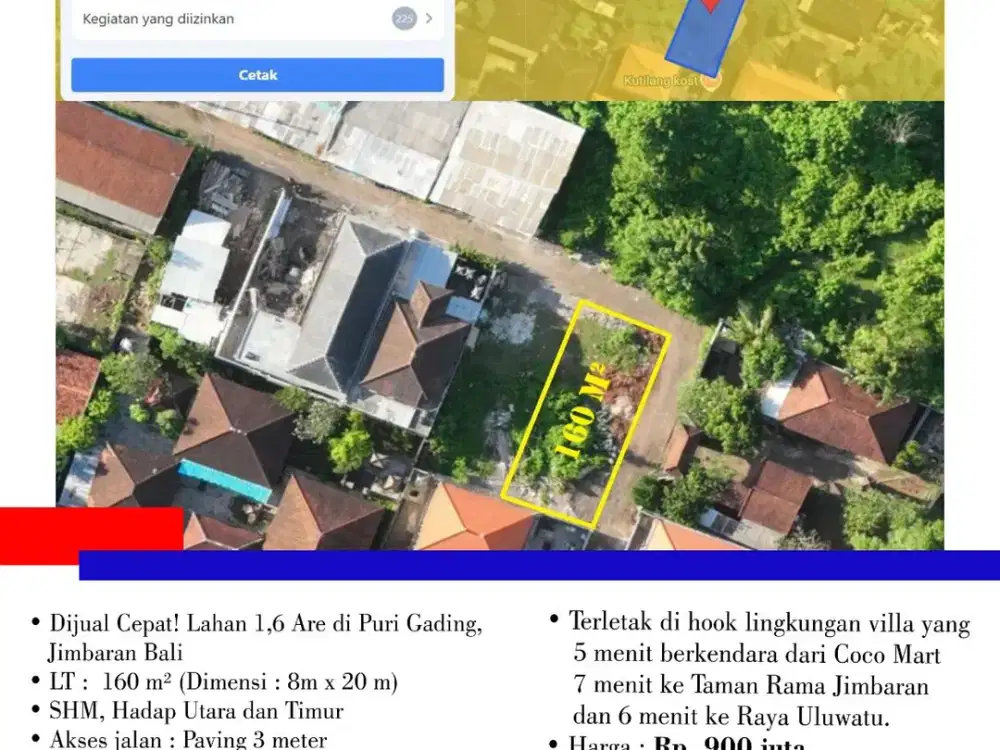Click the grey 225 count badge

(x=405, y=19)
